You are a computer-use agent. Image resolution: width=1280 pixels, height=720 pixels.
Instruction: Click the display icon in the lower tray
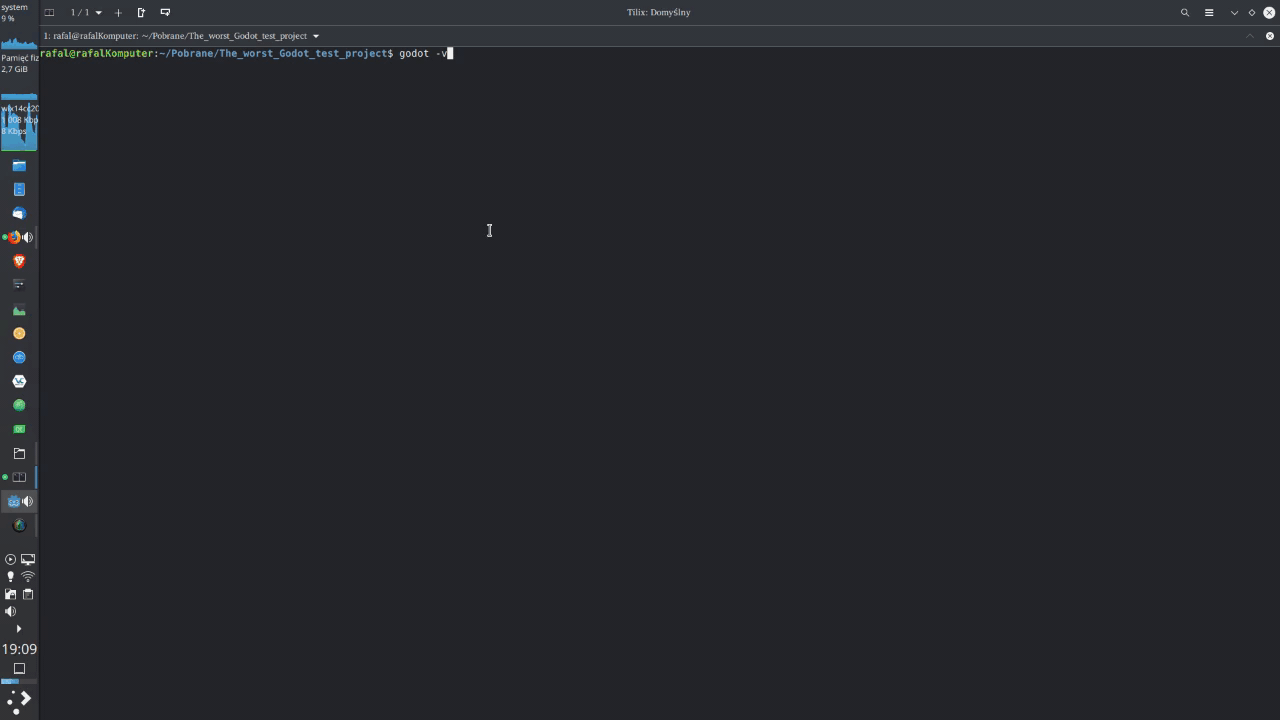point(28,559)
